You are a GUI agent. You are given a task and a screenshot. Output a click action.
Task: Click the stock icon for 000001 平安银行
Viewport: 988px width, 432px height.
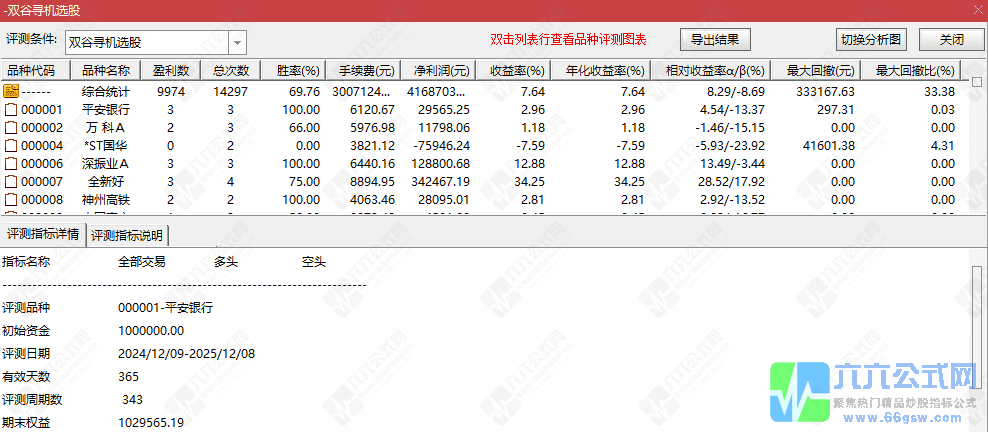pyautogui.click(x=11, y=110)
